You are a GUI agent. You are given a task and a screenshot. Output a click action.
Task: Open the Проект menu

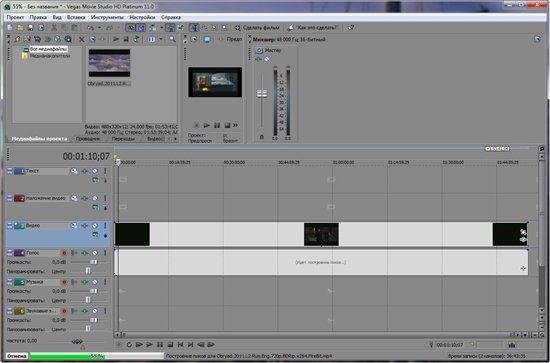(x=15, y=17)
